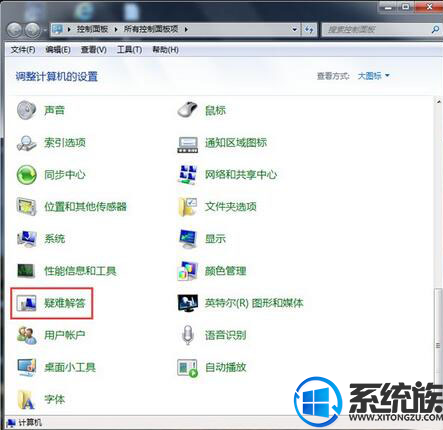This screenshot has height=430, width=443.
Task: Open the 网络和共享中心 network icon
Action: point(187,175)
